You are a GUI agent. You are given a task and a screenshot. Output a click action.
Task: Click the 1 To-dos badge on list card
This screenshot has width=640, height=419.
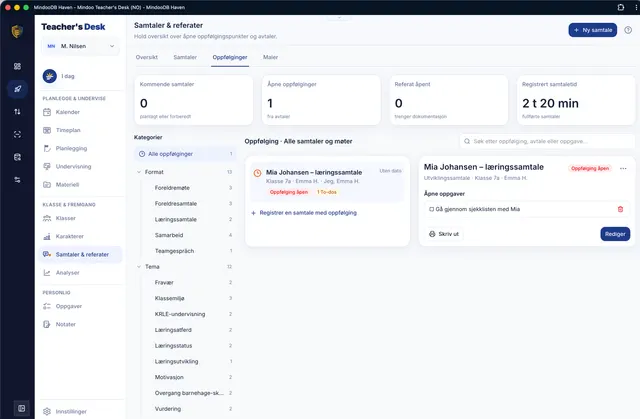pos(327,192)
